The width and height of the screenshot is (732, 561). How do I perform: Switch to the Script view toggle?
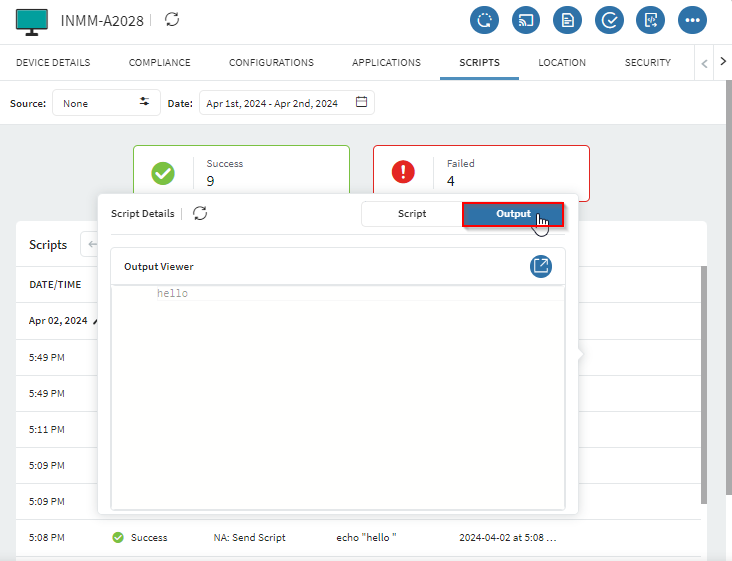tap(412, 214)
